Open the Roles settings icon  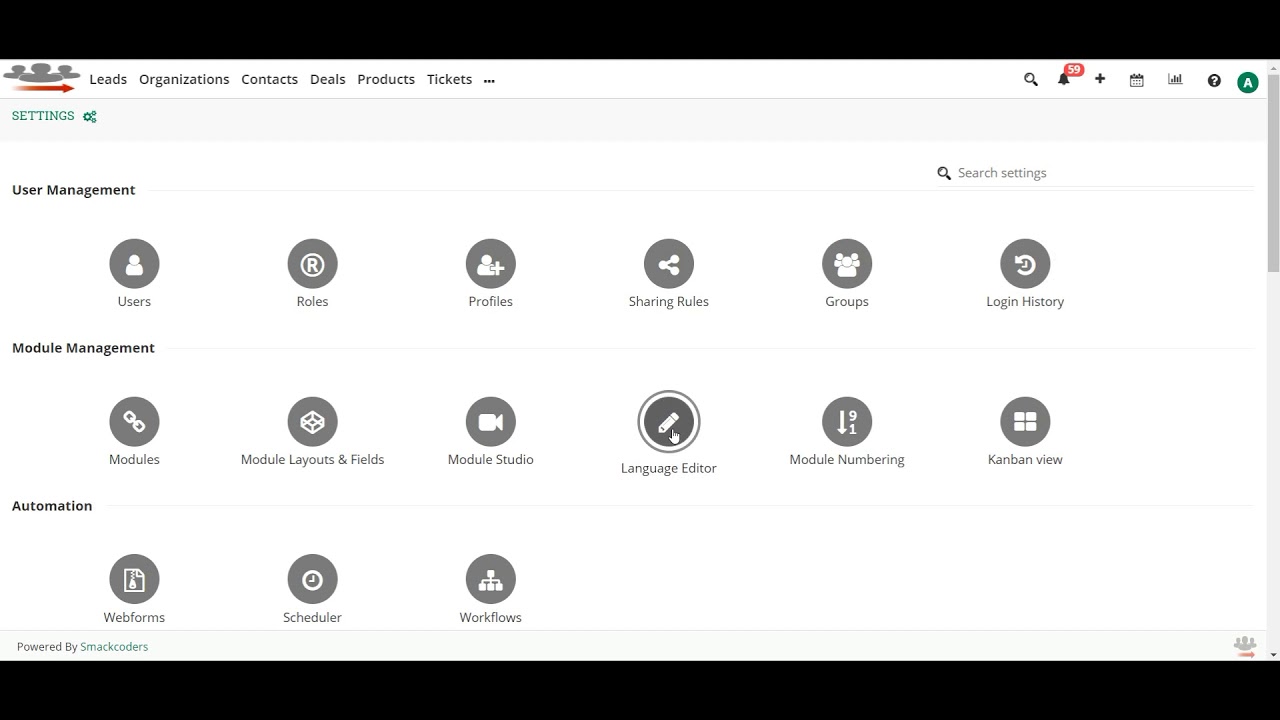pos(312,264)
